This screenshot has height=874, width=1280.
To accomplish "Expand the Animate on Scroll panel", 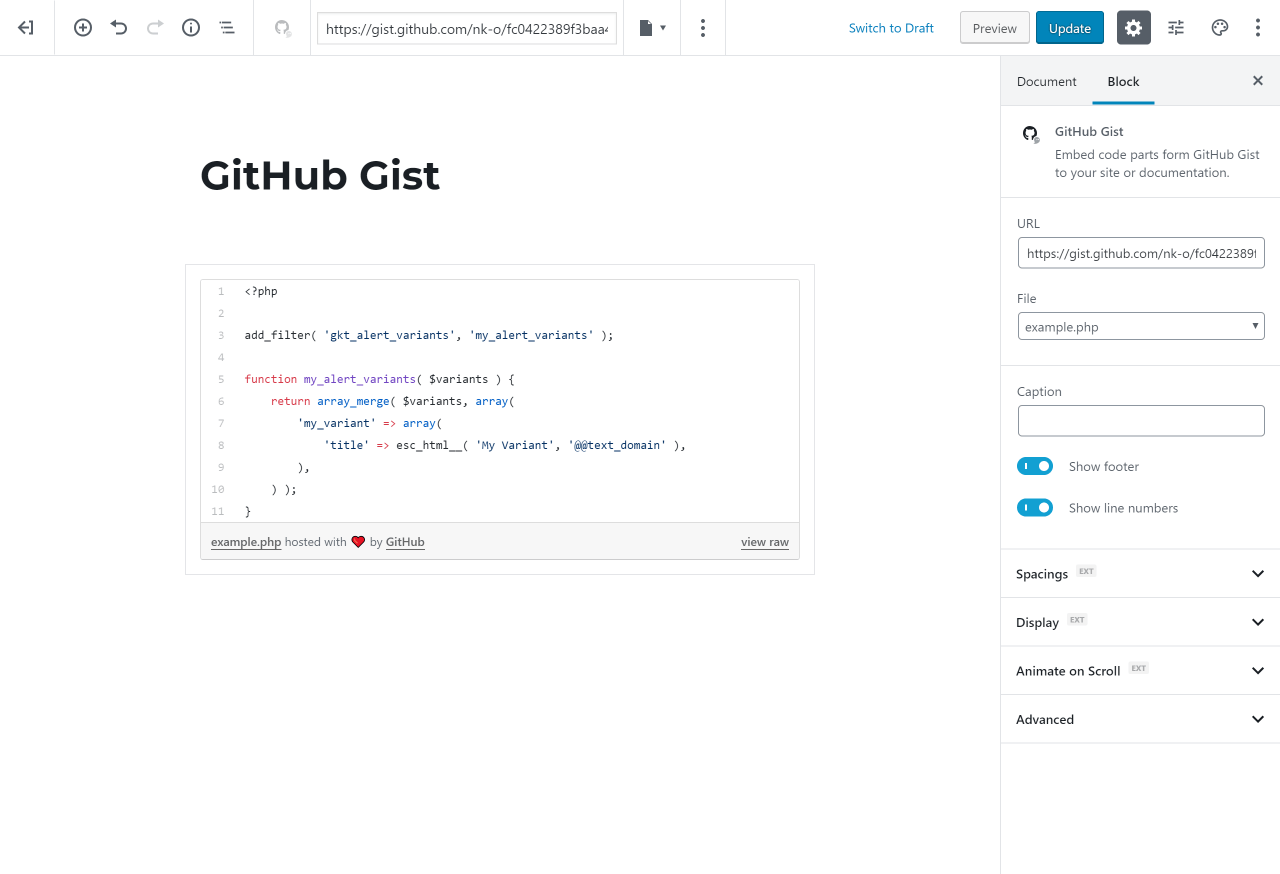I will [x=1140, y=670].
